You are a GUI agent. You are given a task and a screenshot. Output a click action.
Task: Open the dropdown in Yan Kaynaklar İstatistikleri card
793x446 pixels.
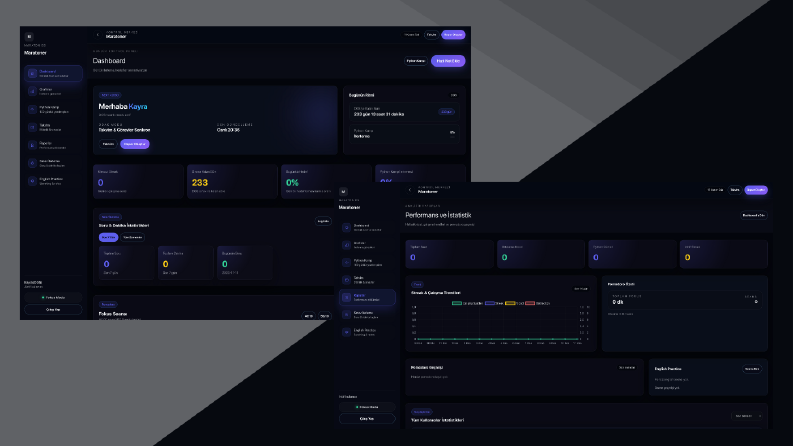coord(746,416)
